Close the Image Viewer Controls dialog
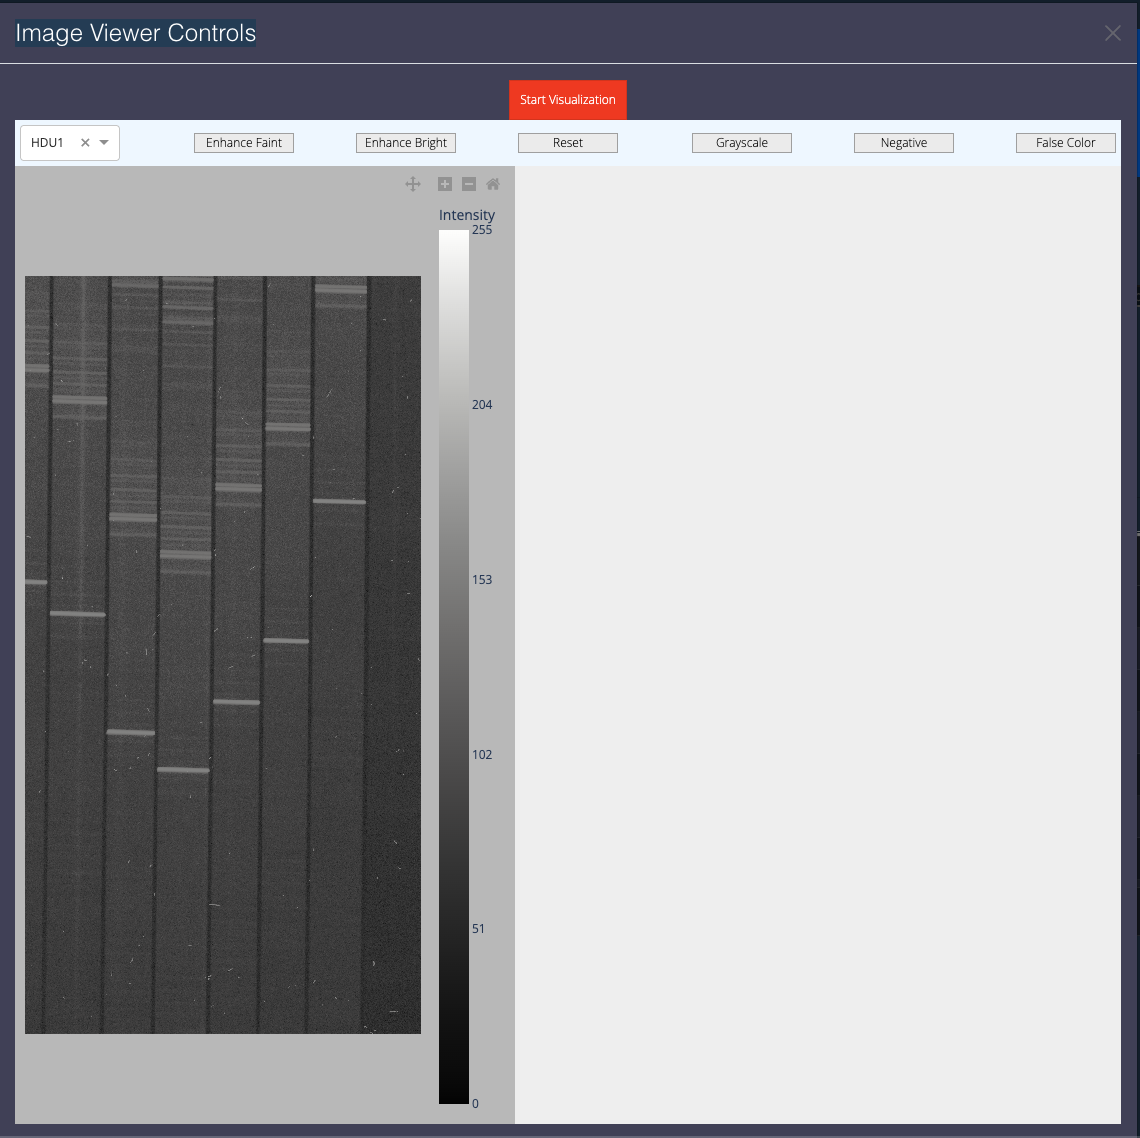The width and height of the screenshot is (1140, 1138). pyautogui.click(x=1112, y=33)
